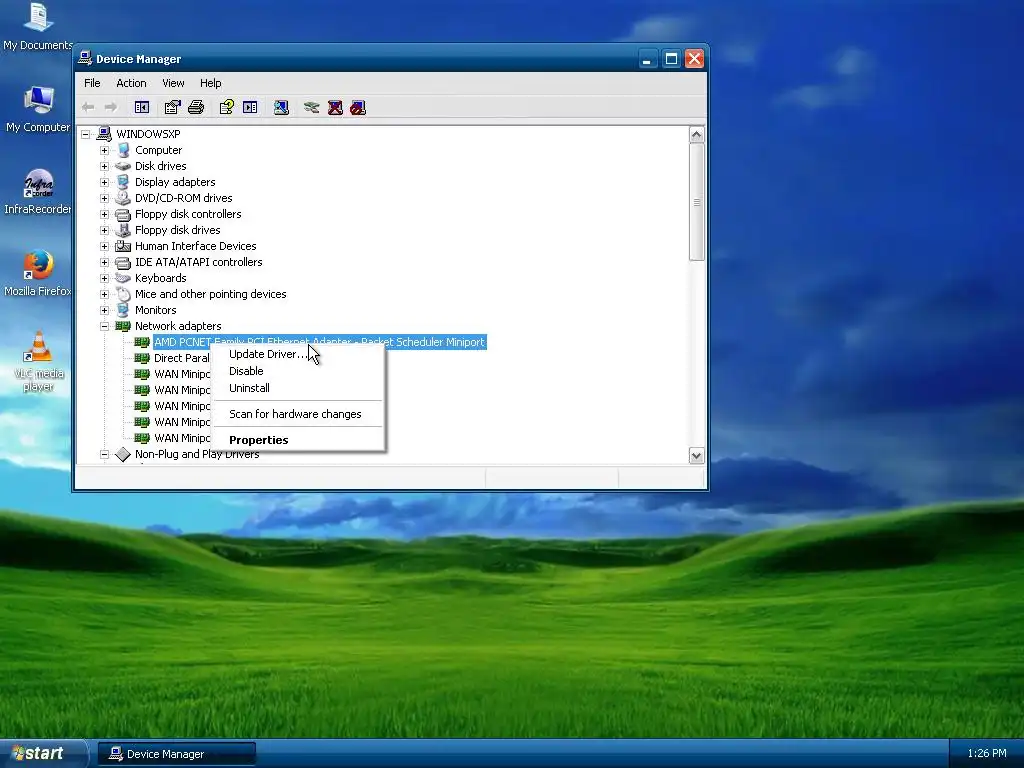The image size is (1024, 768).
Task: Select the WINDOWSXP root label
Action: click(x=148, y=134)
